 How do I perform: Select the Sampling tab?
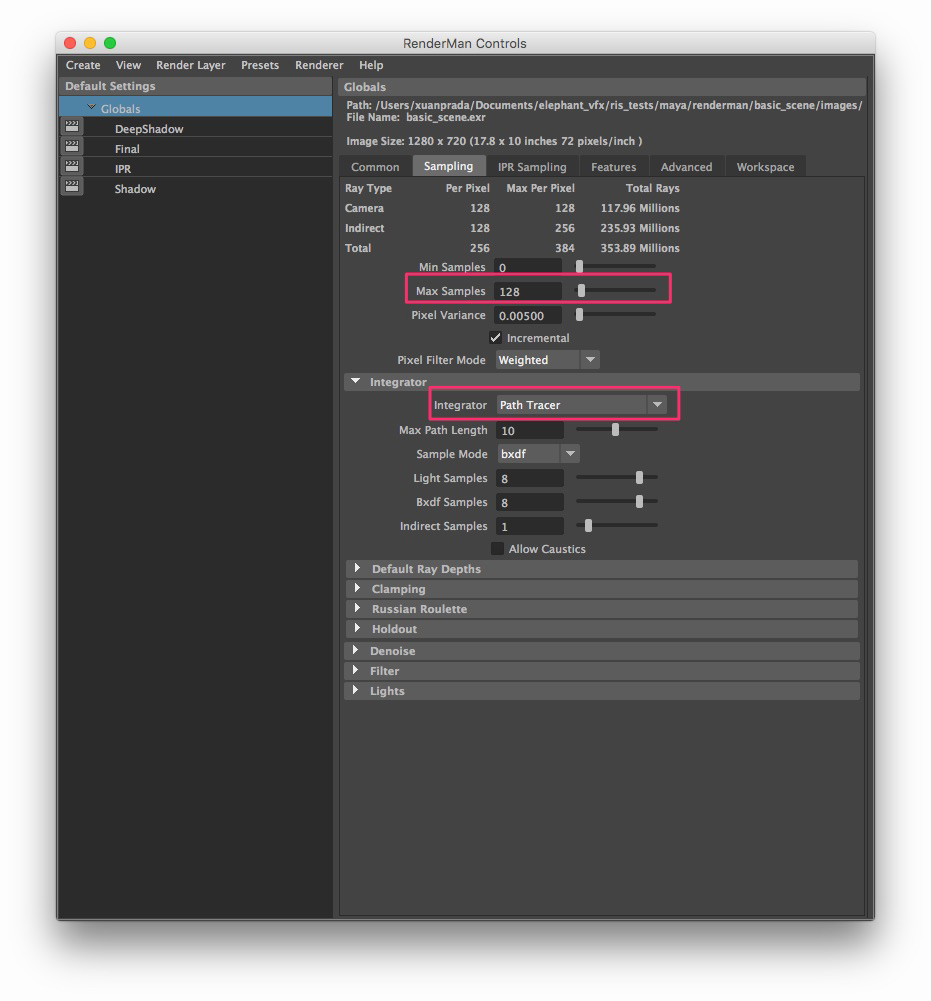448,166
